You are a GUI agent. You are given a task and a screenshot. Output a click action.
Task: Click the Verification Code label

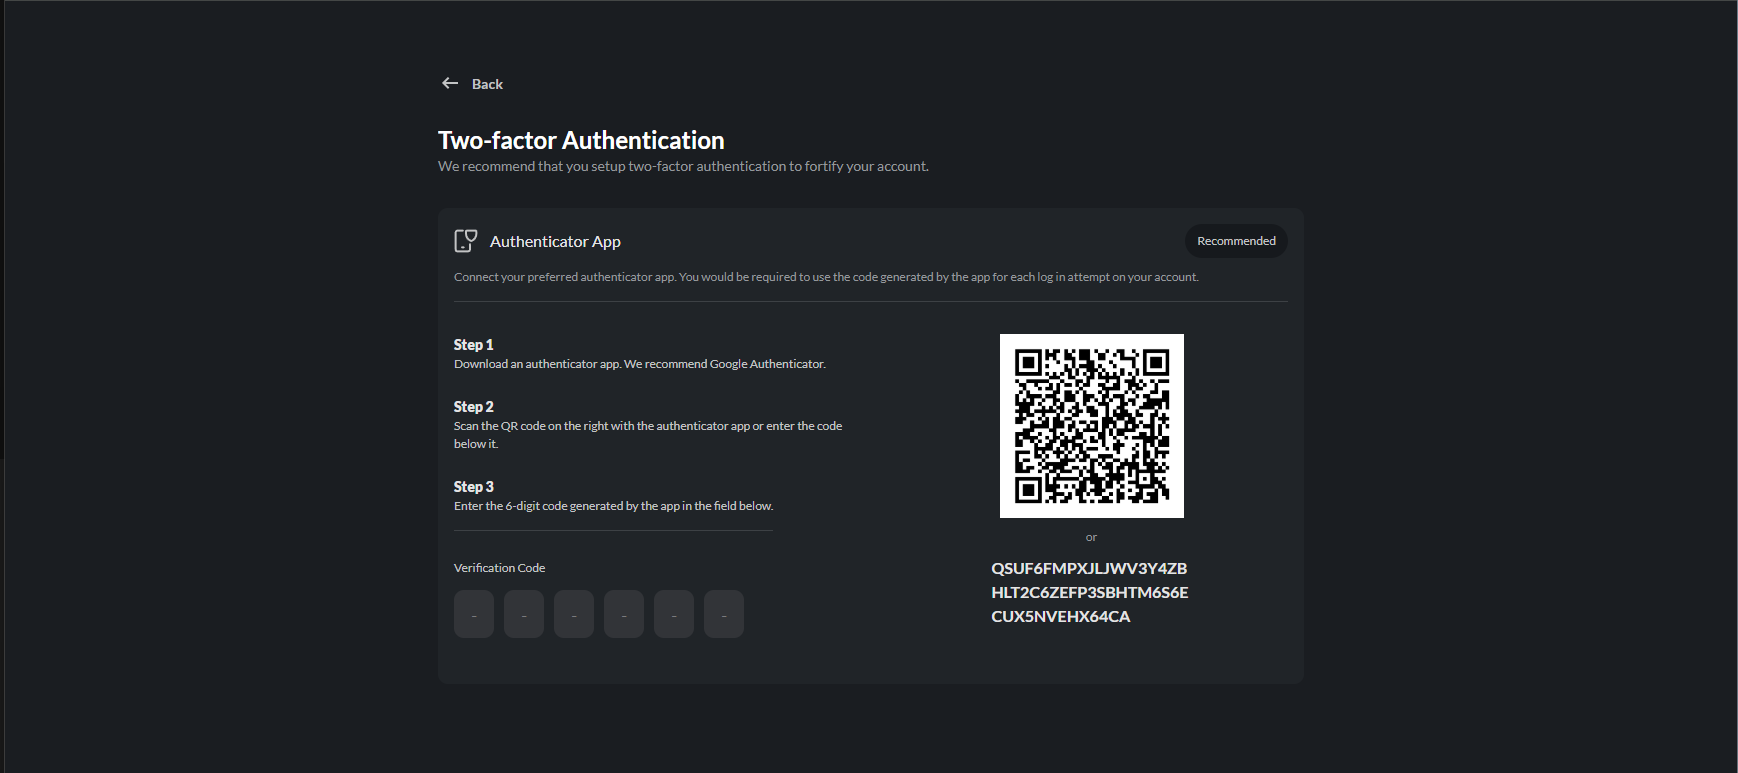(x=499, y=568)
